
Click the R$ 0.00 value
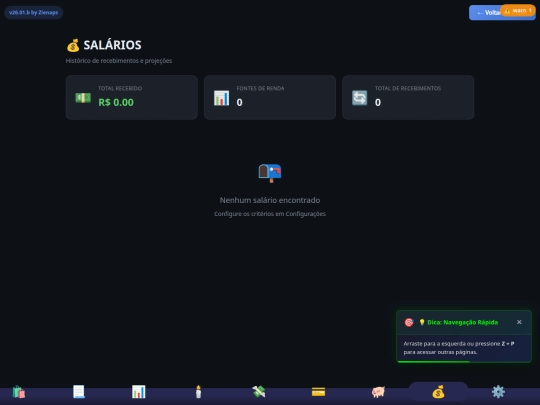point(116,102)
